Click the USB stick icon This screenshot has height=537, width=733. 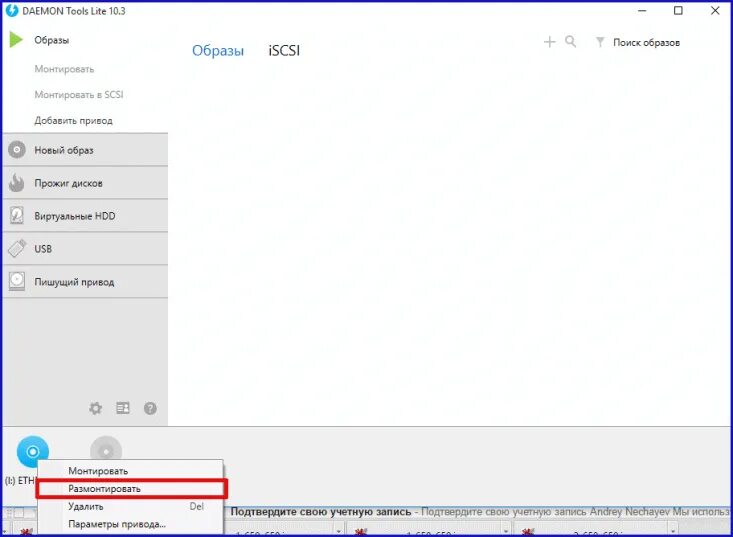[17, 248]
